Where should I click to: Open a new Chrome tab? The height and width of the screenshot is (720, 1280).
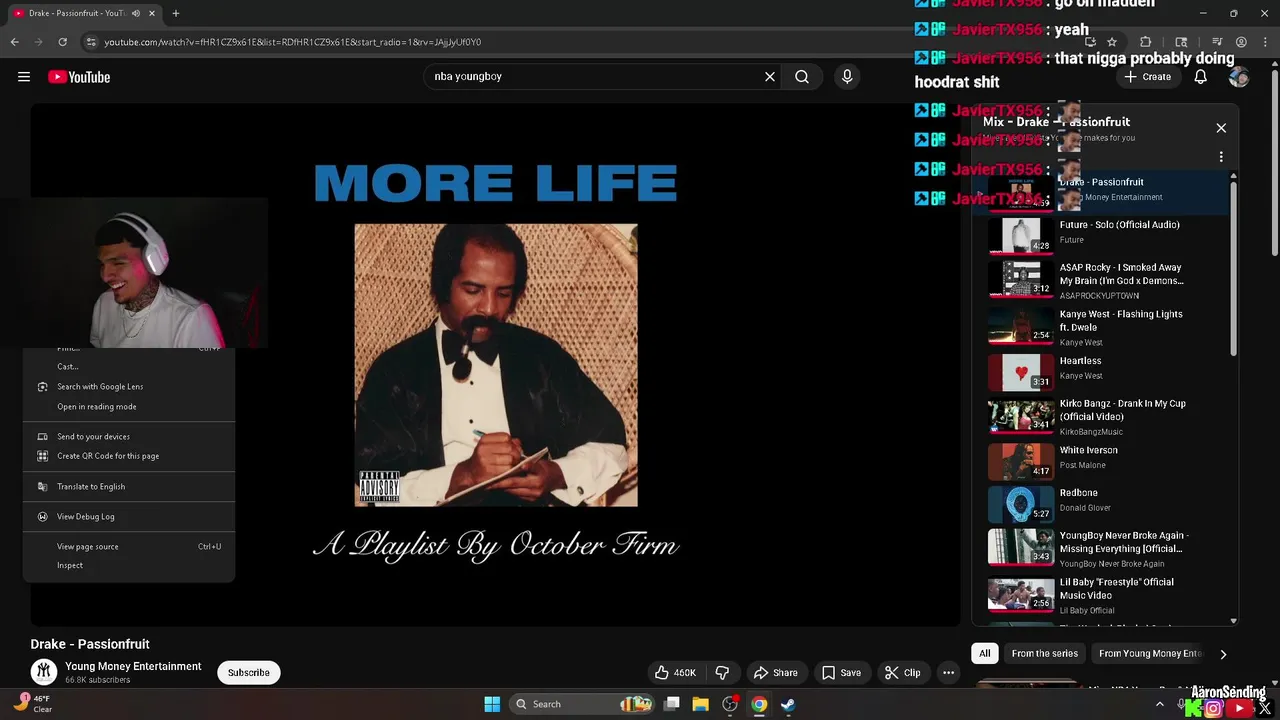pos(176,13)
